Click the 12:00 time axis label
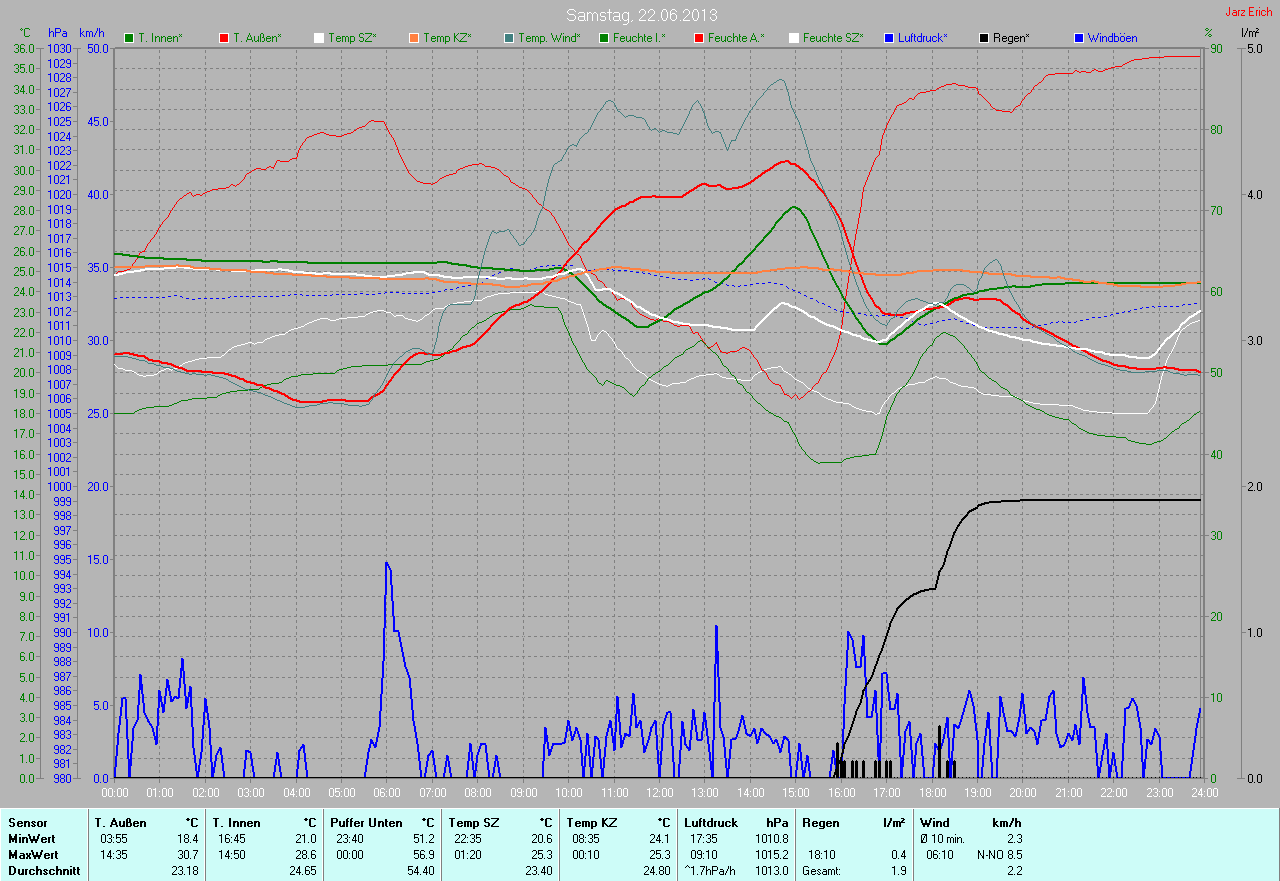1280x881 pixels. pos(660,793)
